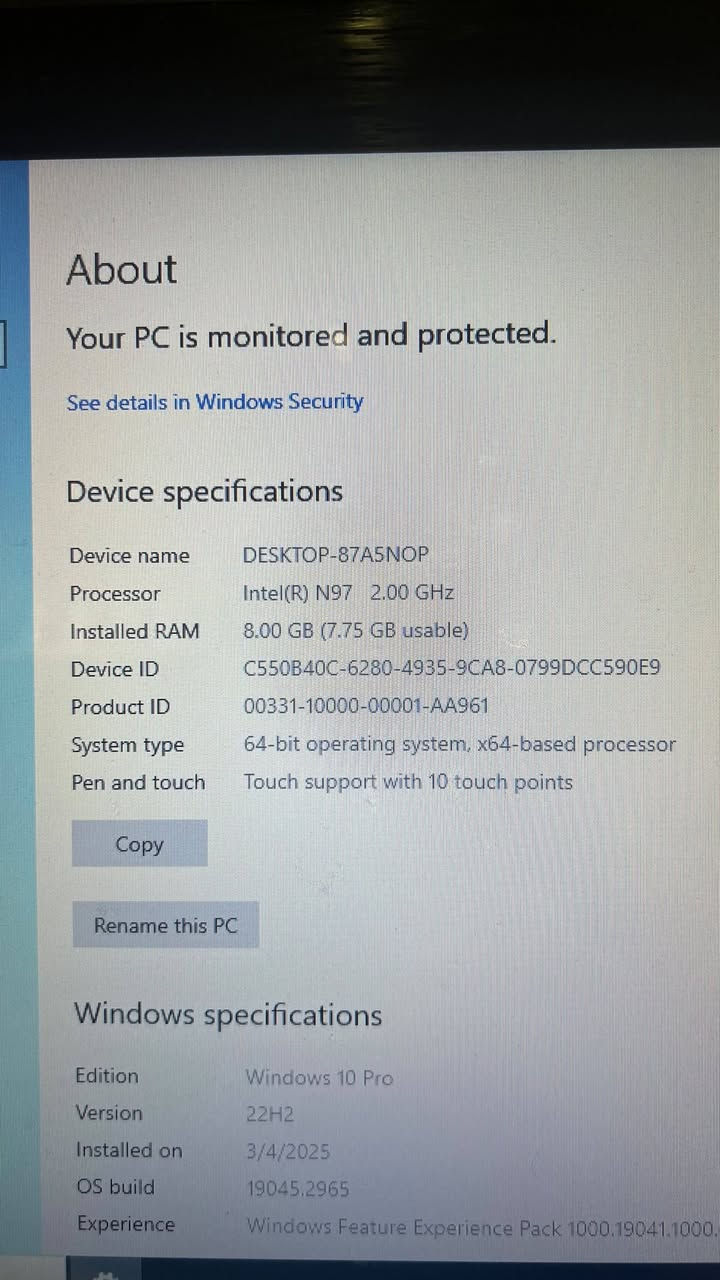Click the About page heading

(x=121, y=269)
